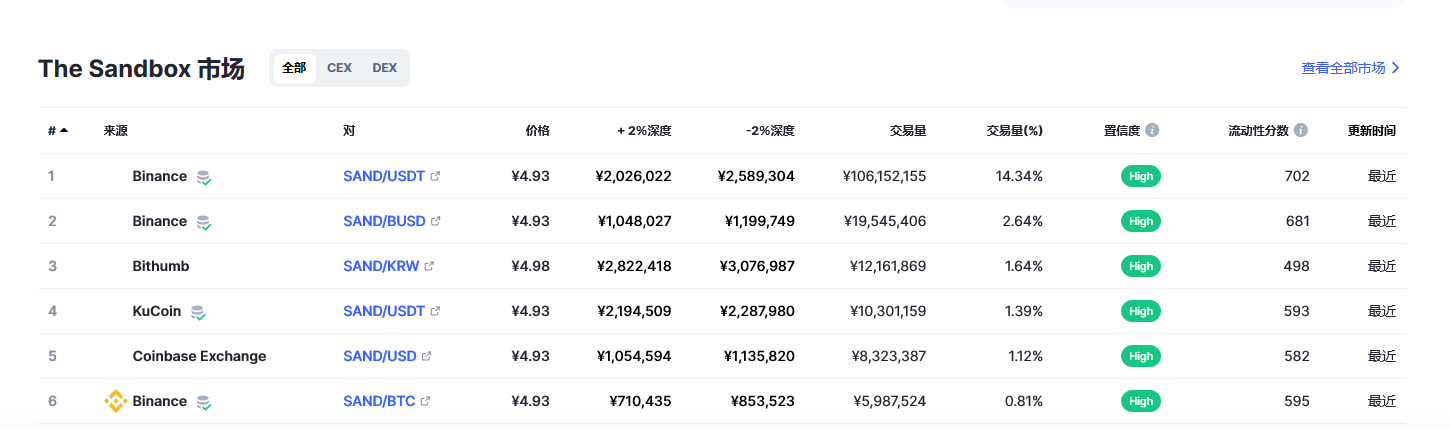
Task: Click High badge in SAND/BUSD row
Action: (x=1141, y=221)
